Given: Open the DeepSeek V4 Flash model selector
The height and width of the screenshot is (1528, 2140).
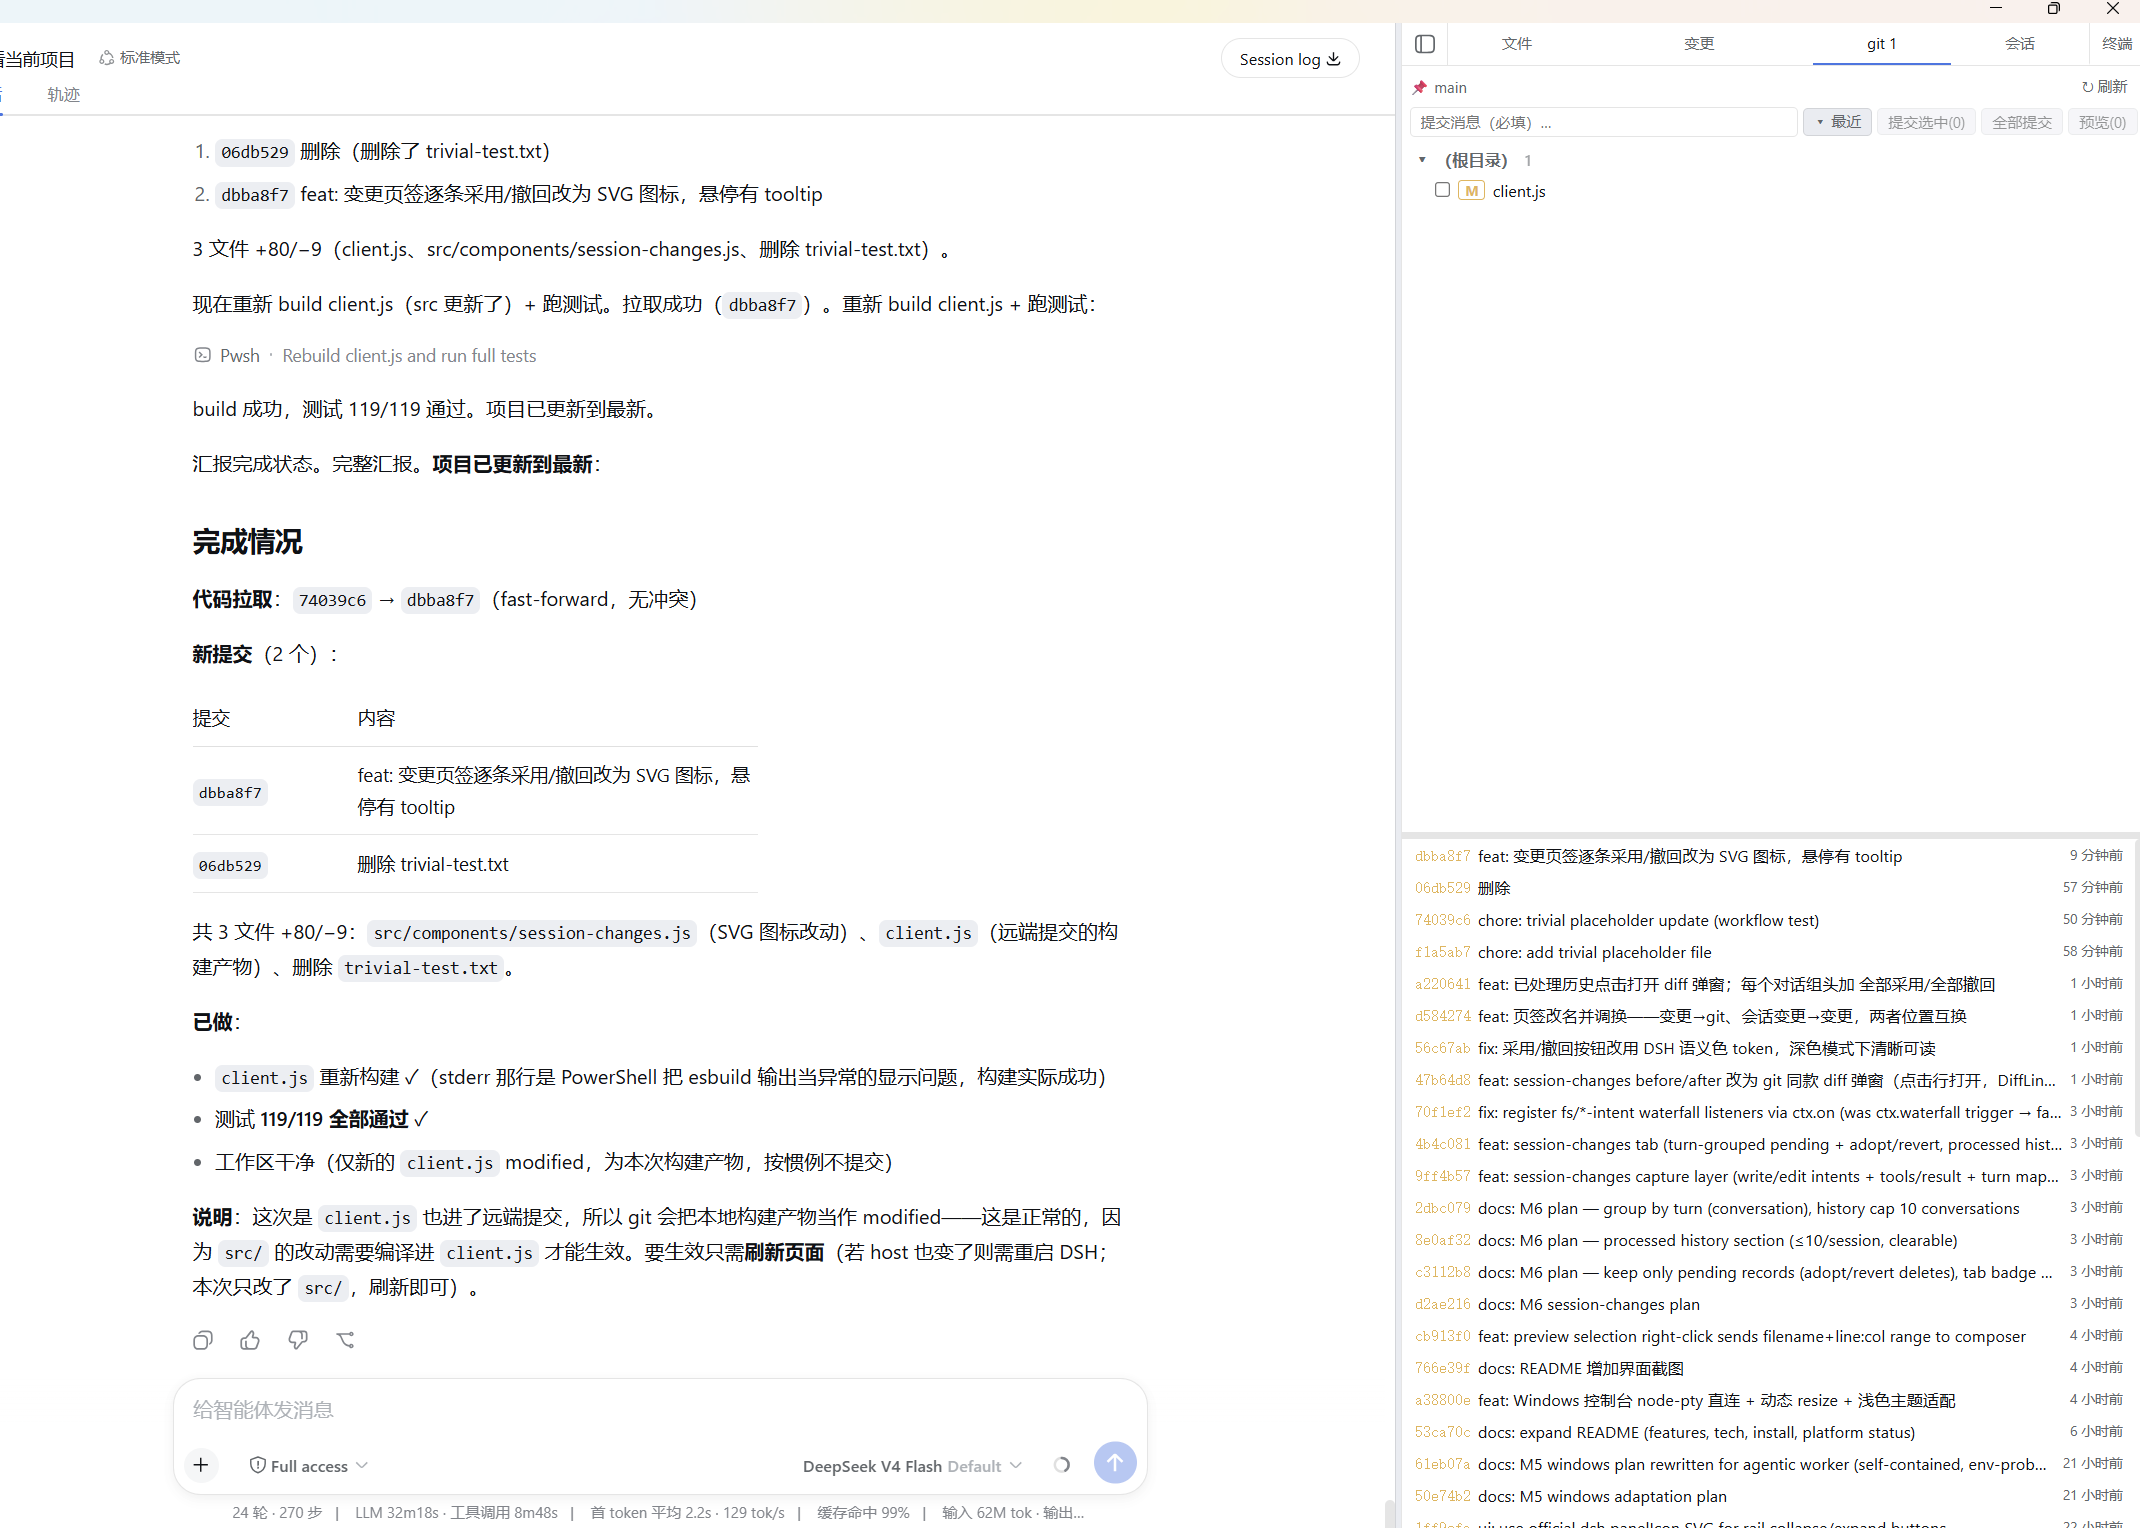Looking at the screenshot, I should coord(912,1466).
